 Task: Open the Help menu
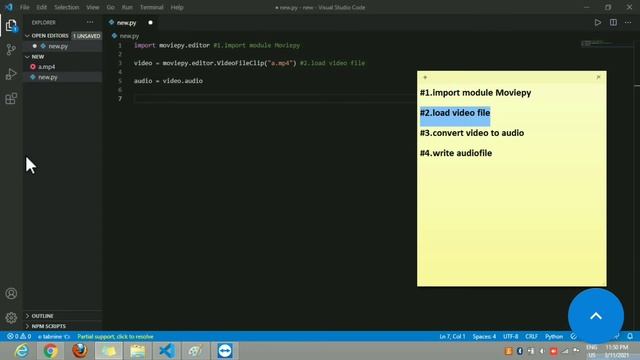coord(177,7)
